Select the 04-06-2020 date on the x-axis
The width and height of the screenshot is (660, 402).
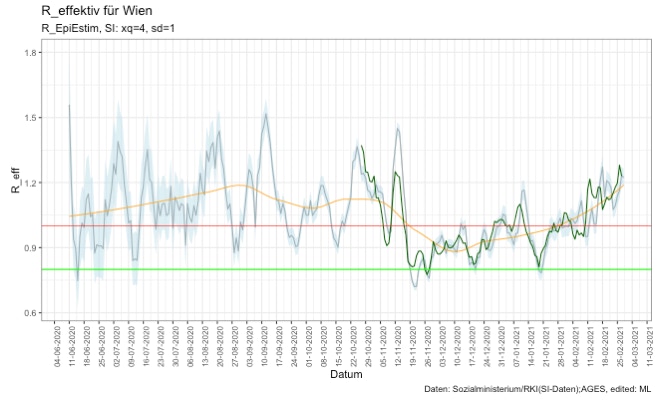pos(59,343)
